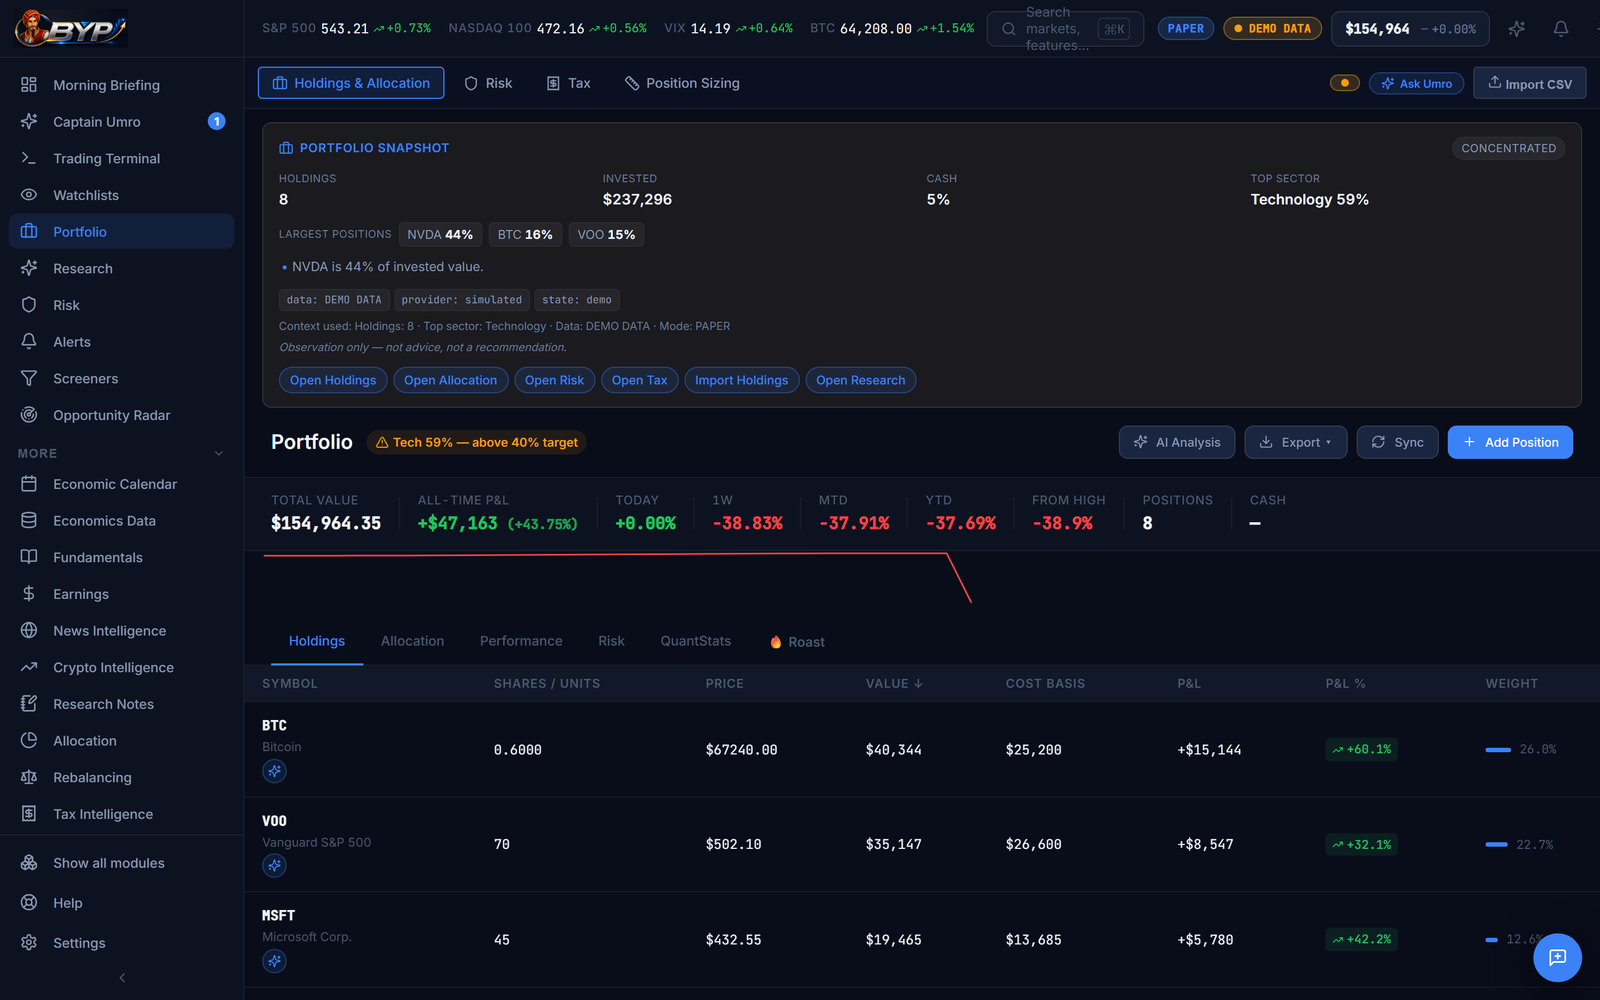The height and width of the screenshot is (1000, 1600).
Task: Toggle the DEMO DATA badge
Action: [1272, 29]
